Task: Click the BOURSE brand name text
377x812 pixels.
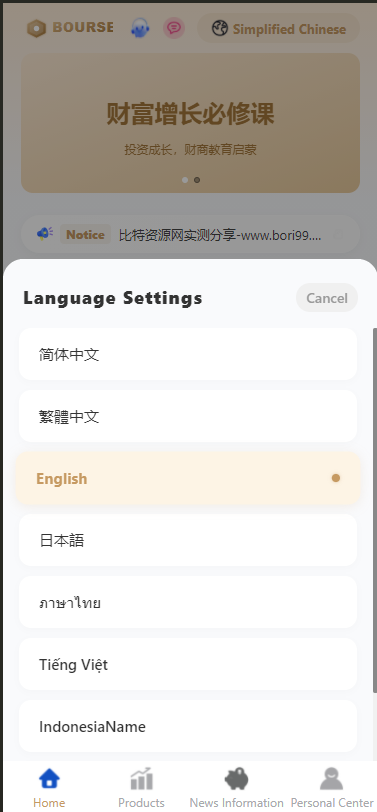Action: pyautogui.click(x=83, y=27)
